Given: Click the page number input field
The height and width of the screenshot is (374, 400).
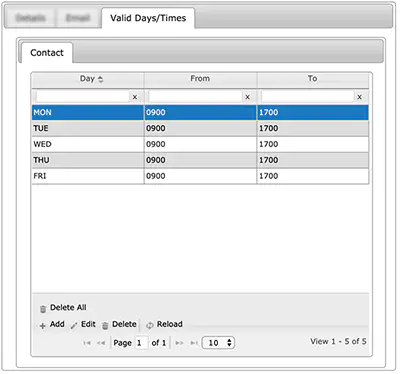Looking at the screenshot, I should (x=141, y=343).
